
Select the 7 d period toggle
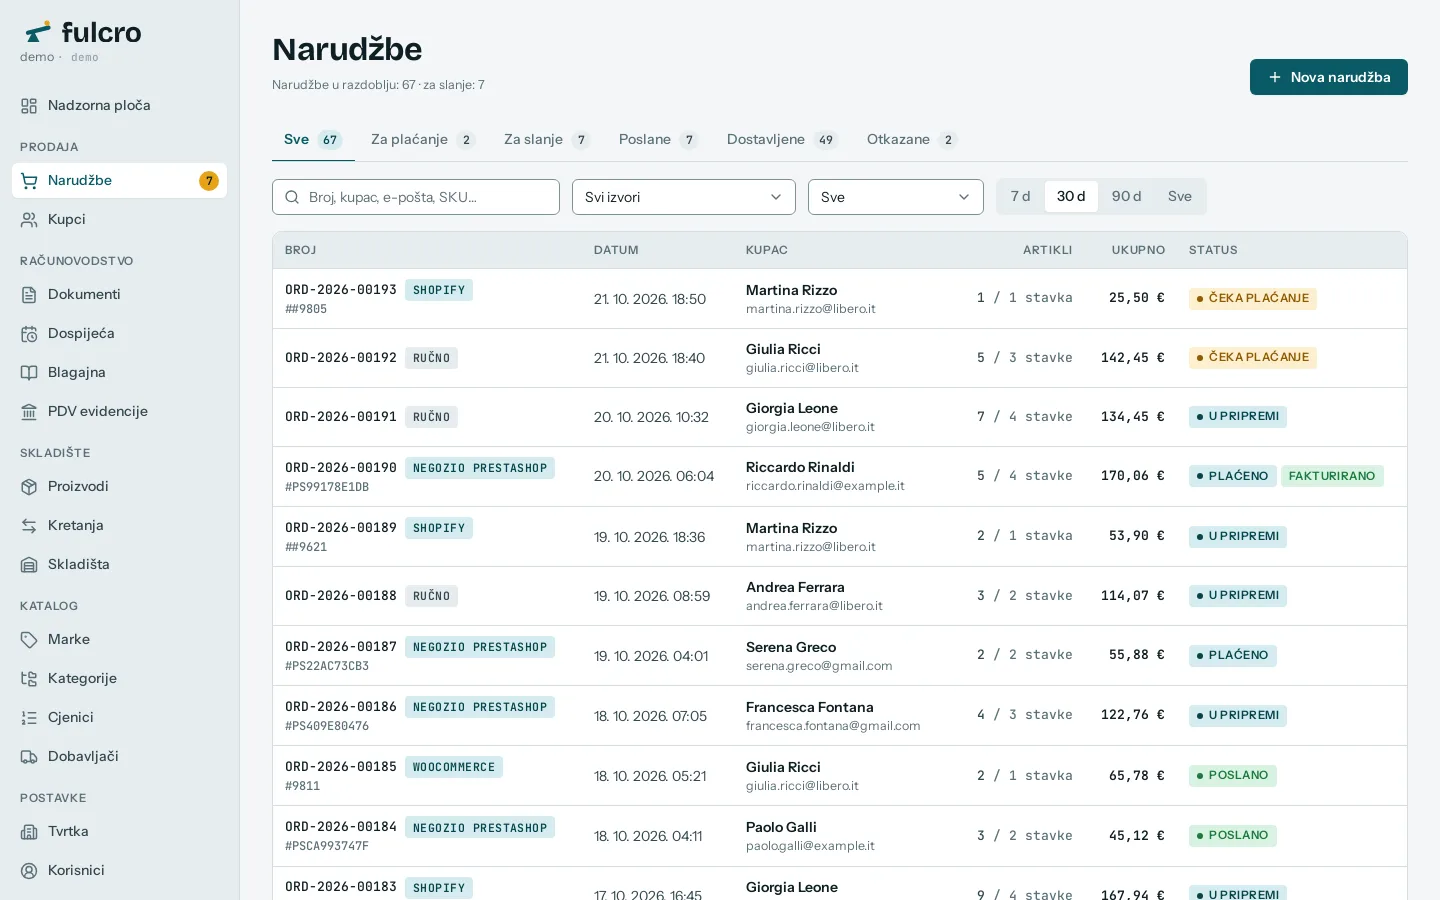1020,197
